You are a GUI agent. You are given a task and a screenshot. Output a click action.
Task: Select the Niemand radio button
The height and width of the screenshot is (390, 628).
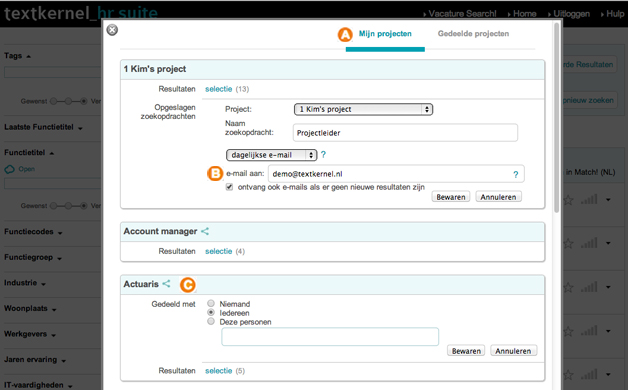click(211, 303)
